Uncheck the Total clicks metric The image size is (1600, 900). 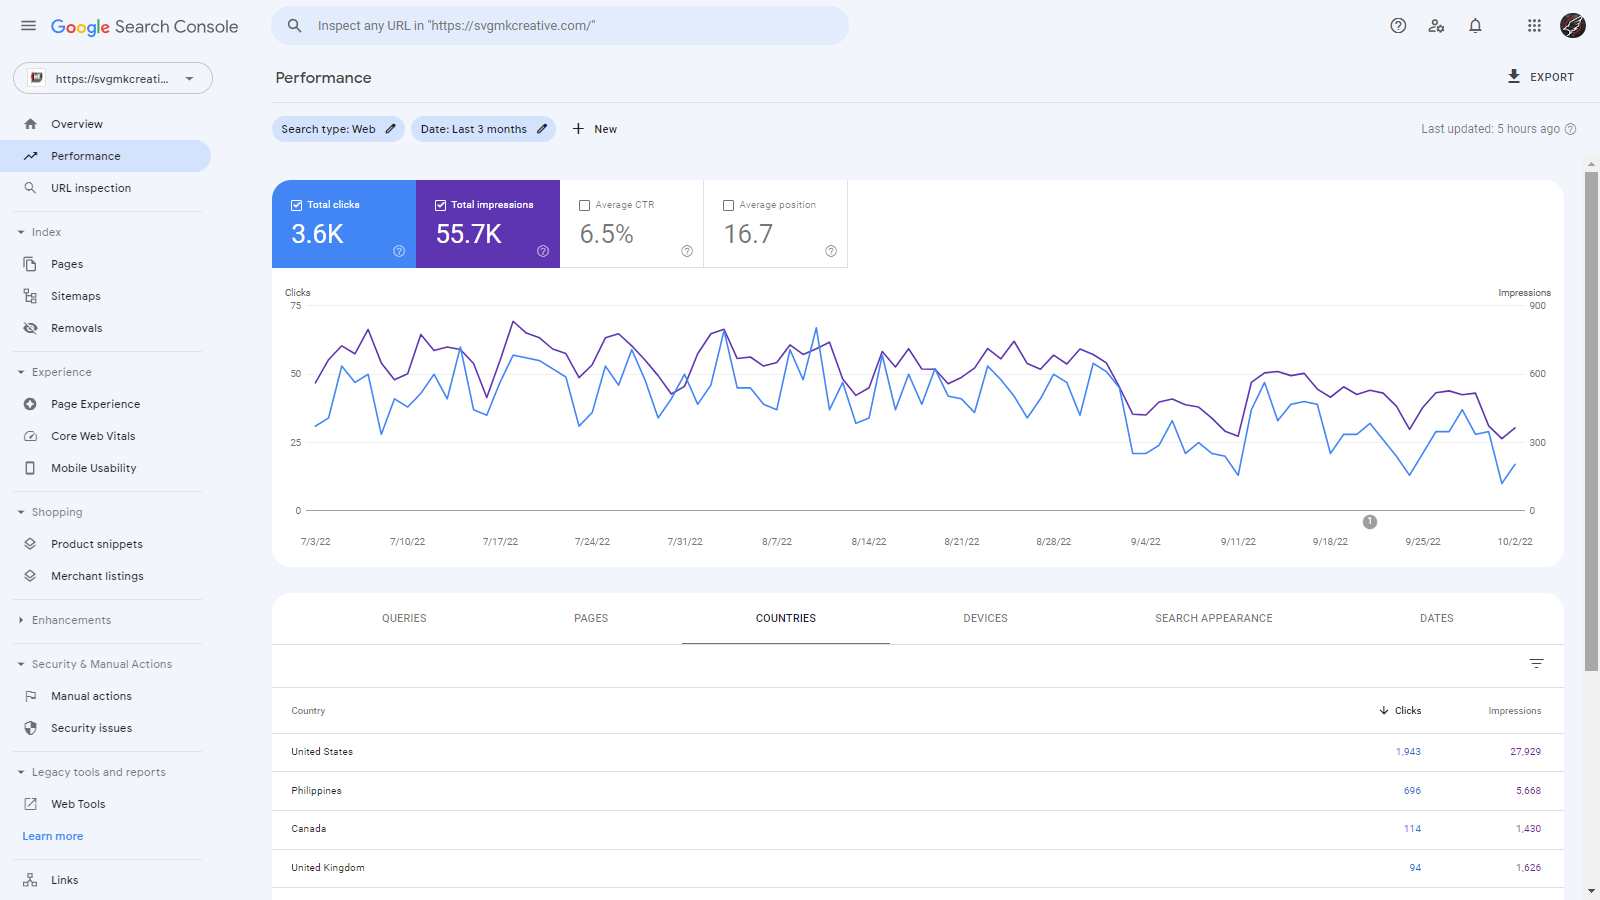297,205
